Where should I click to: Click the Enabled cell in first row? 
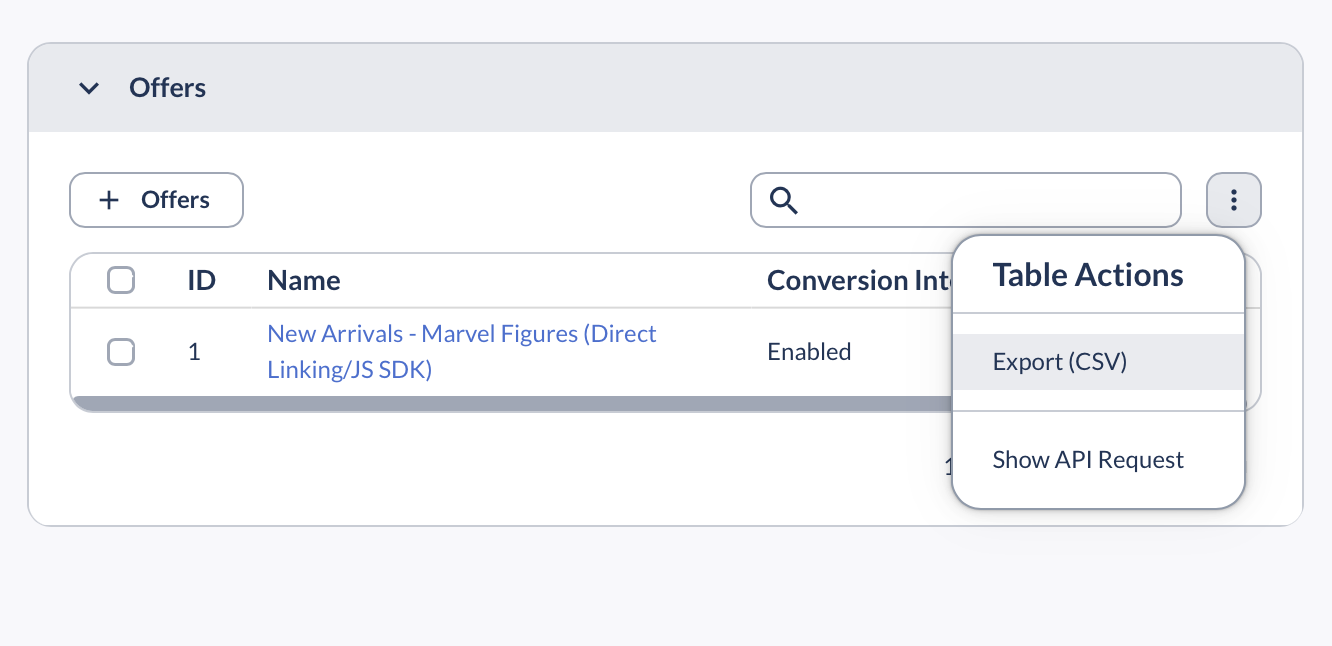tap(809, 352)
